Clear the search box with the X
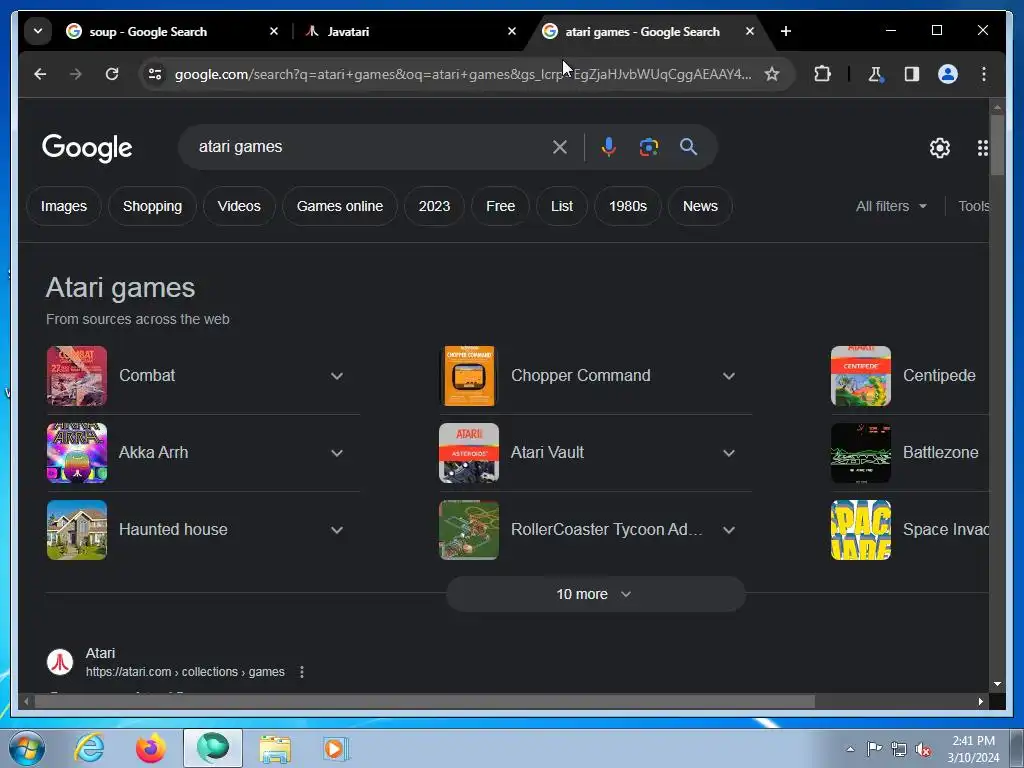 [x=560, y=147]
